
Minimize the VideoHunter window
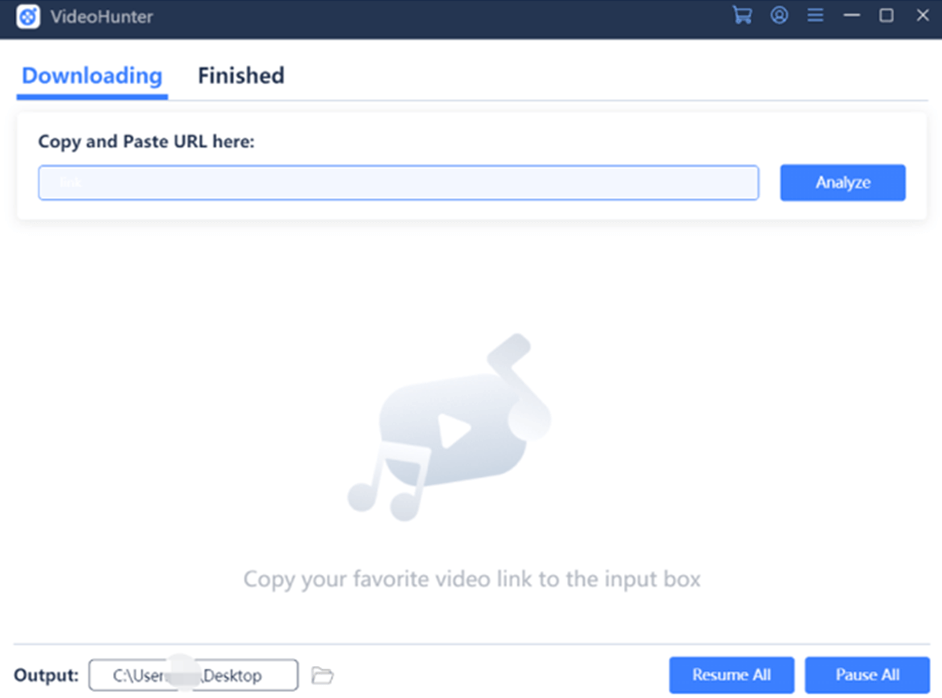851,15
